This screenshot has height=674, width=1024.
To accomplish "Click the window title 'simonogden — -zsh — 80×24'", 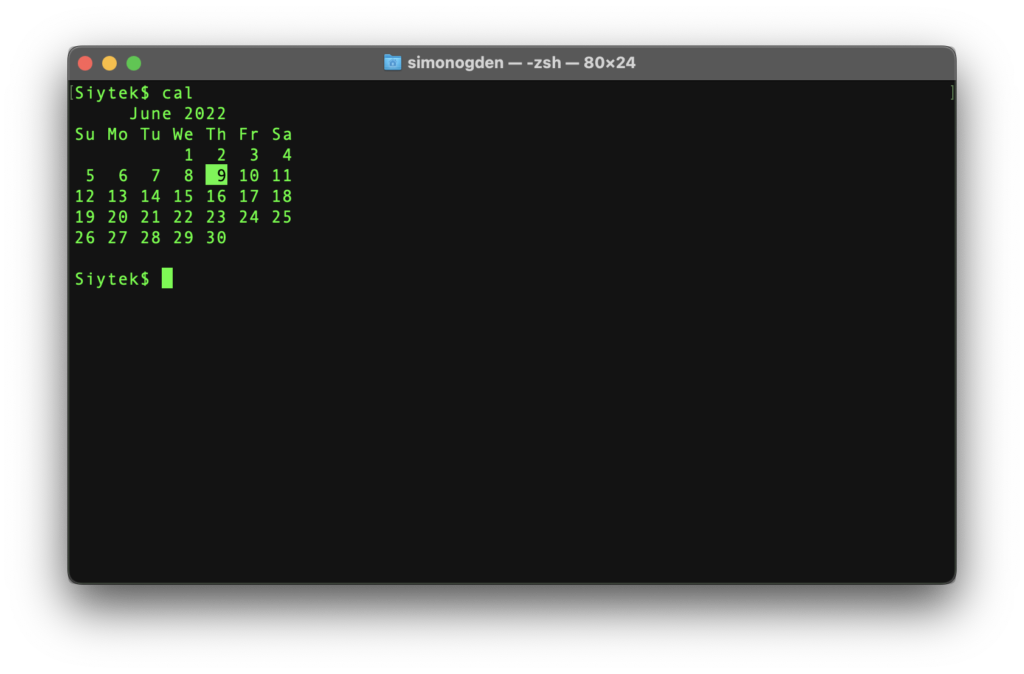I will [521, 63].
